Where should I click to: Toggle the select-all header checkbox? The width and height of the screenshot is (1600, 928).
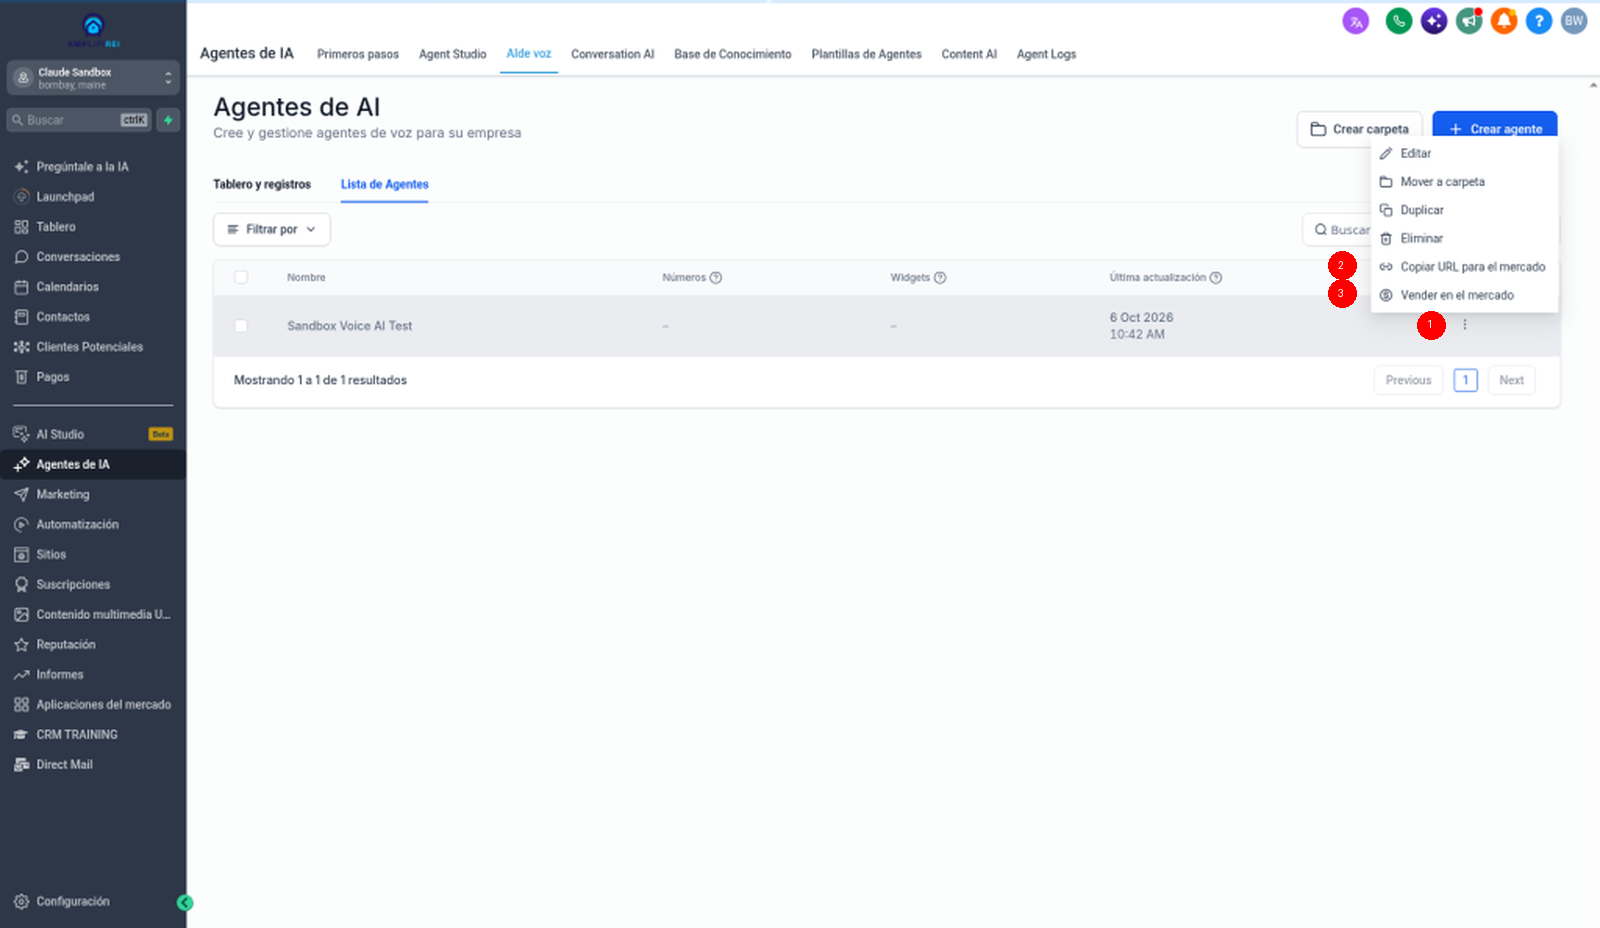coord(241,277)
